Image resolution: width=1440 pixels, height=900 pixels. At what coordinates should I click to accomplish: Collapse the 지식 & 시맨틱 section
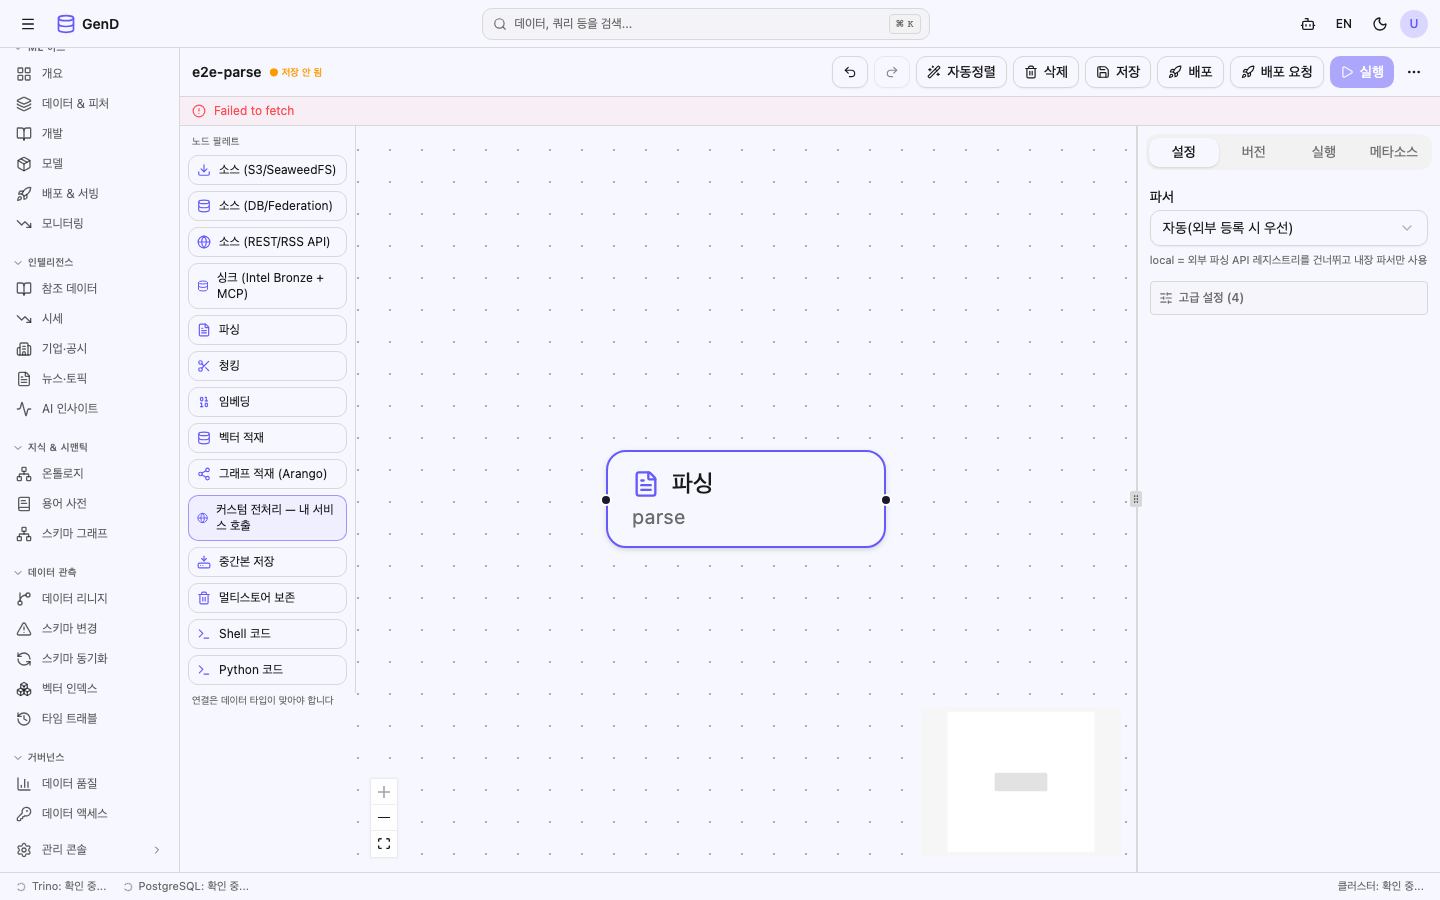[x=51, y=447]
